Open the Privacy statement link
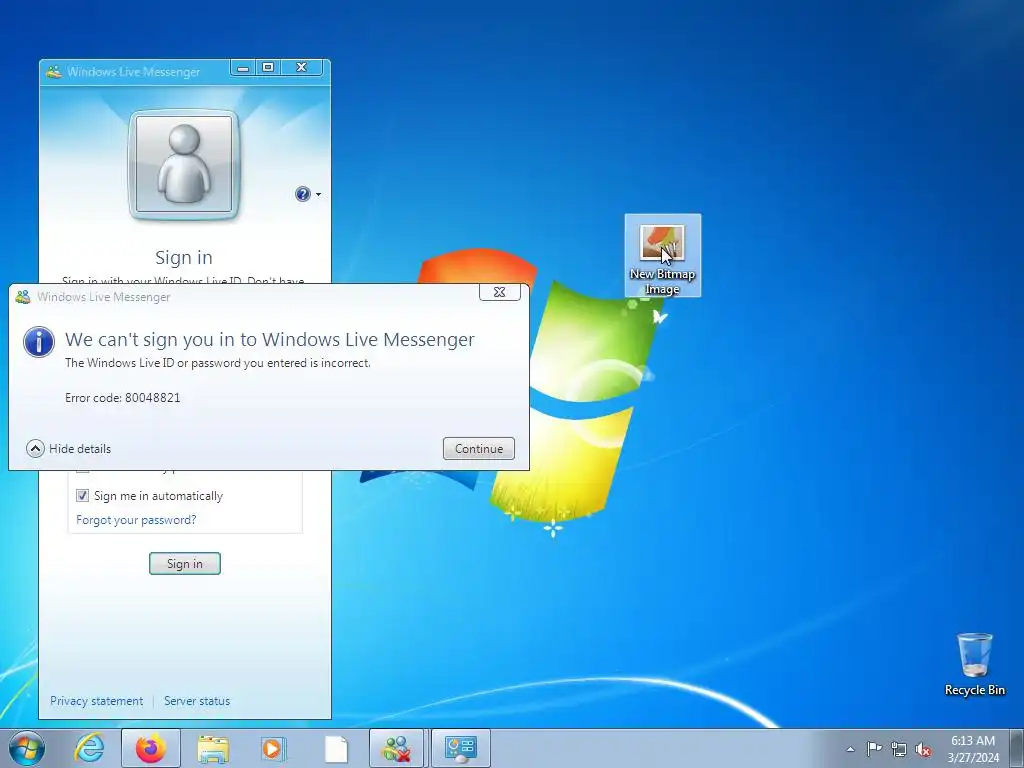Screen dimensions: 1024x768 point(97,701)
